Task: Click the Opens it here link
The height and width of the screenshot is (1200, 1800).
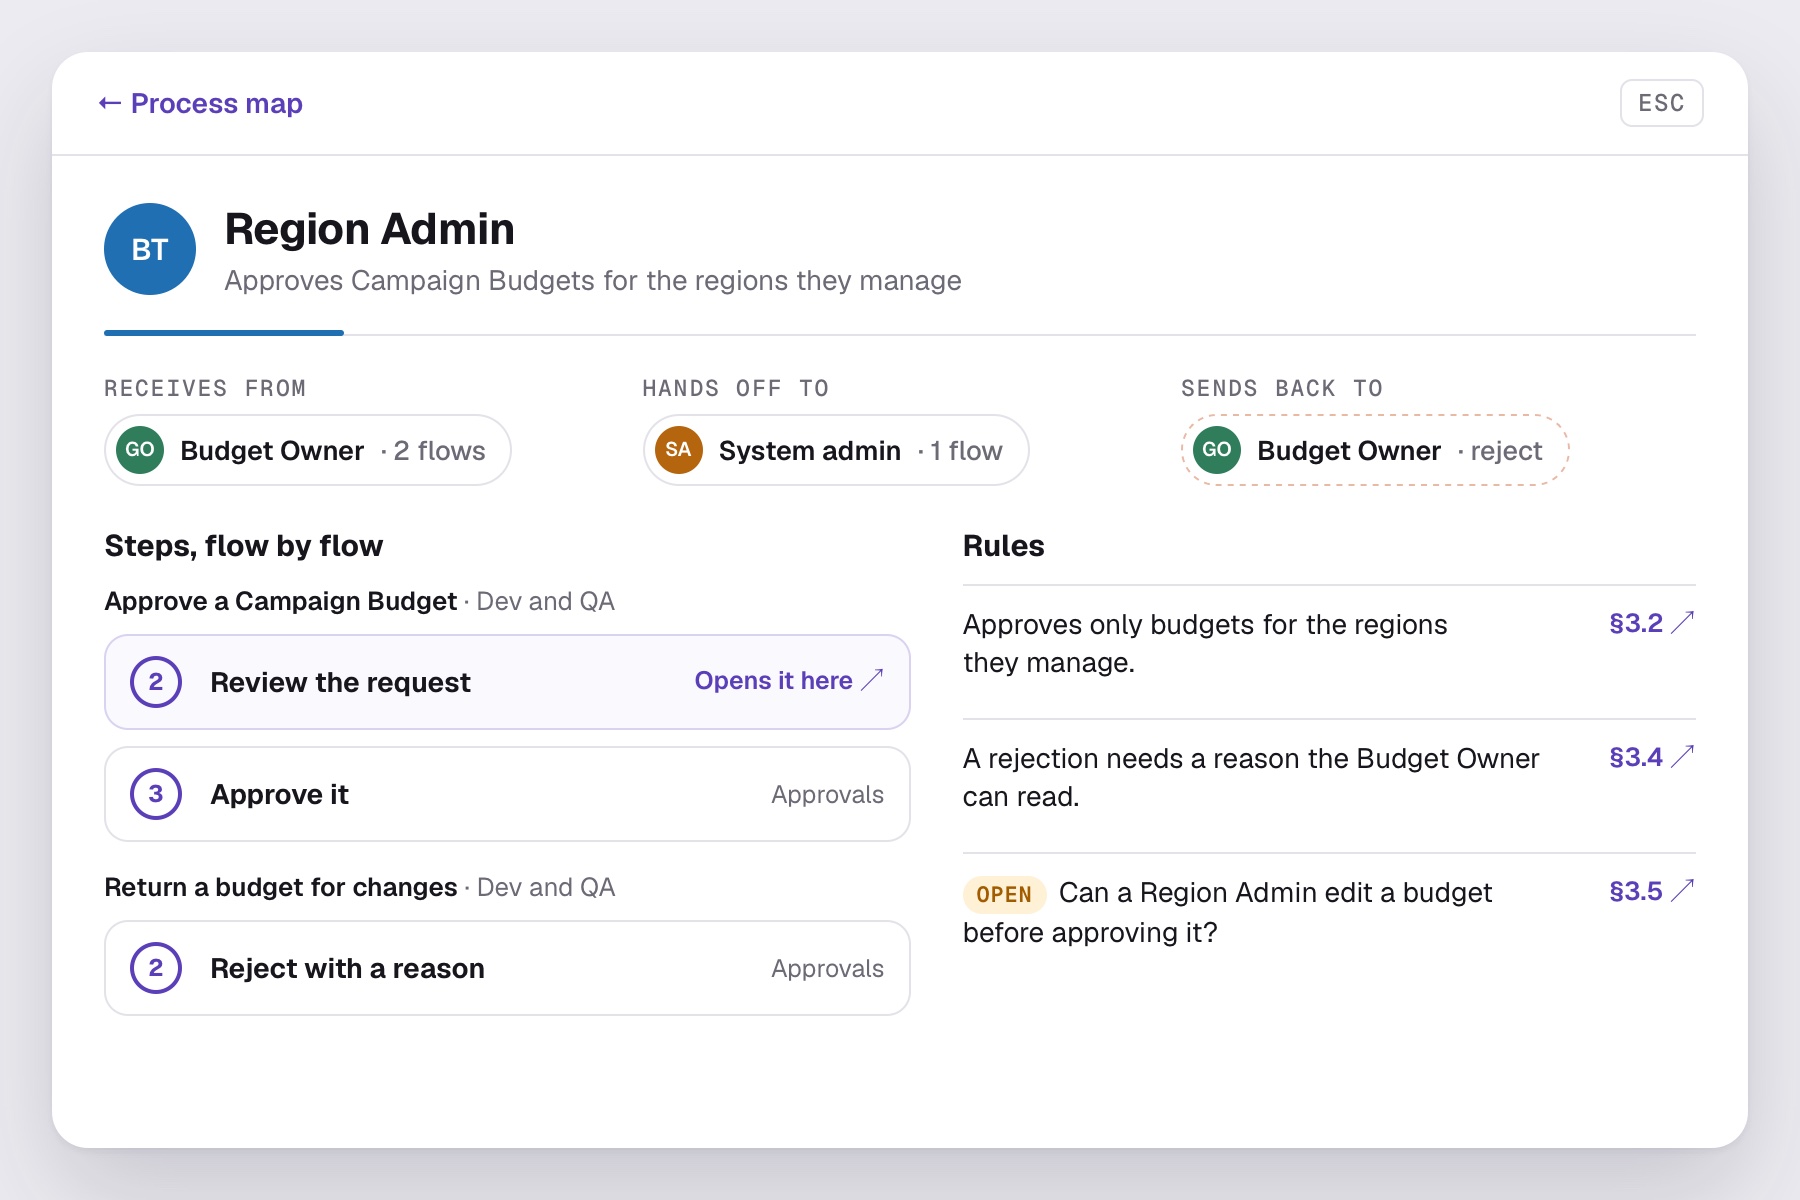Action: tap(789, 681)
